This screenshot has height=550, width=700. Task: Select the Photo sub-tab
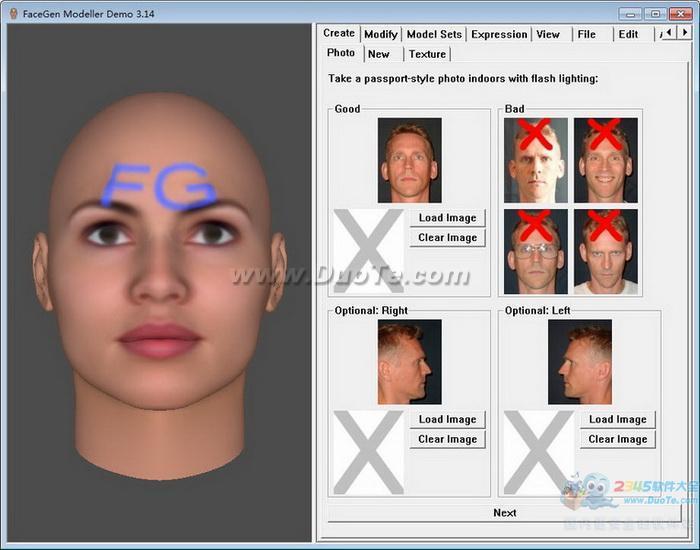click(x=341, y=53)
